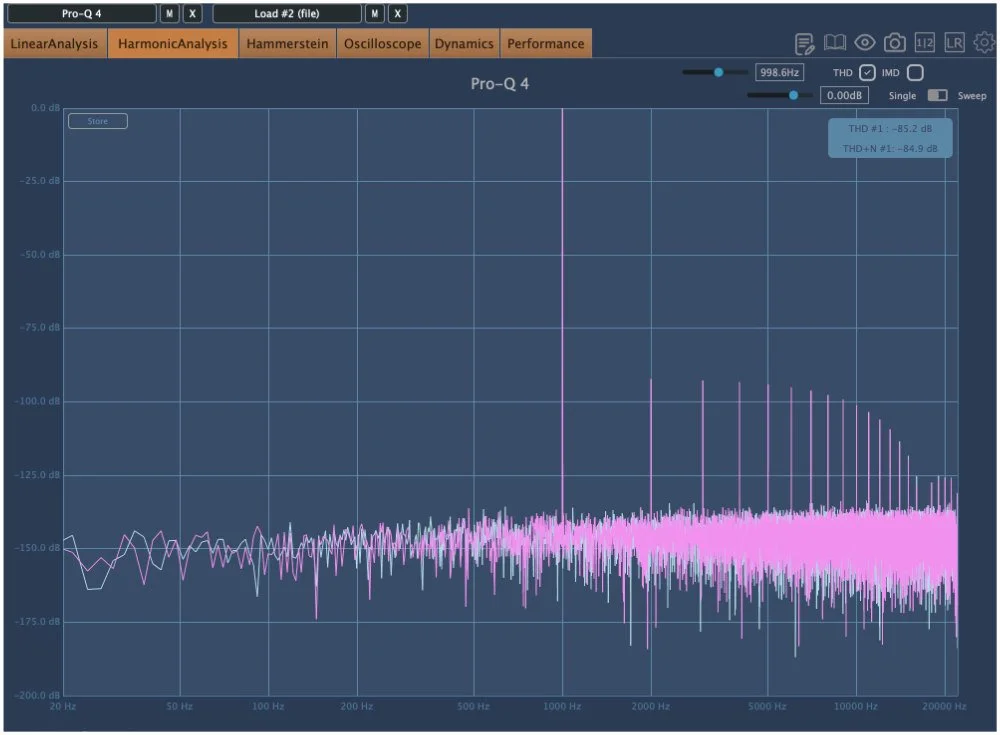1000x735 pixels.
Task: Click the frequency slider handle
Action: pyautogui.click(x=719, y=72)
